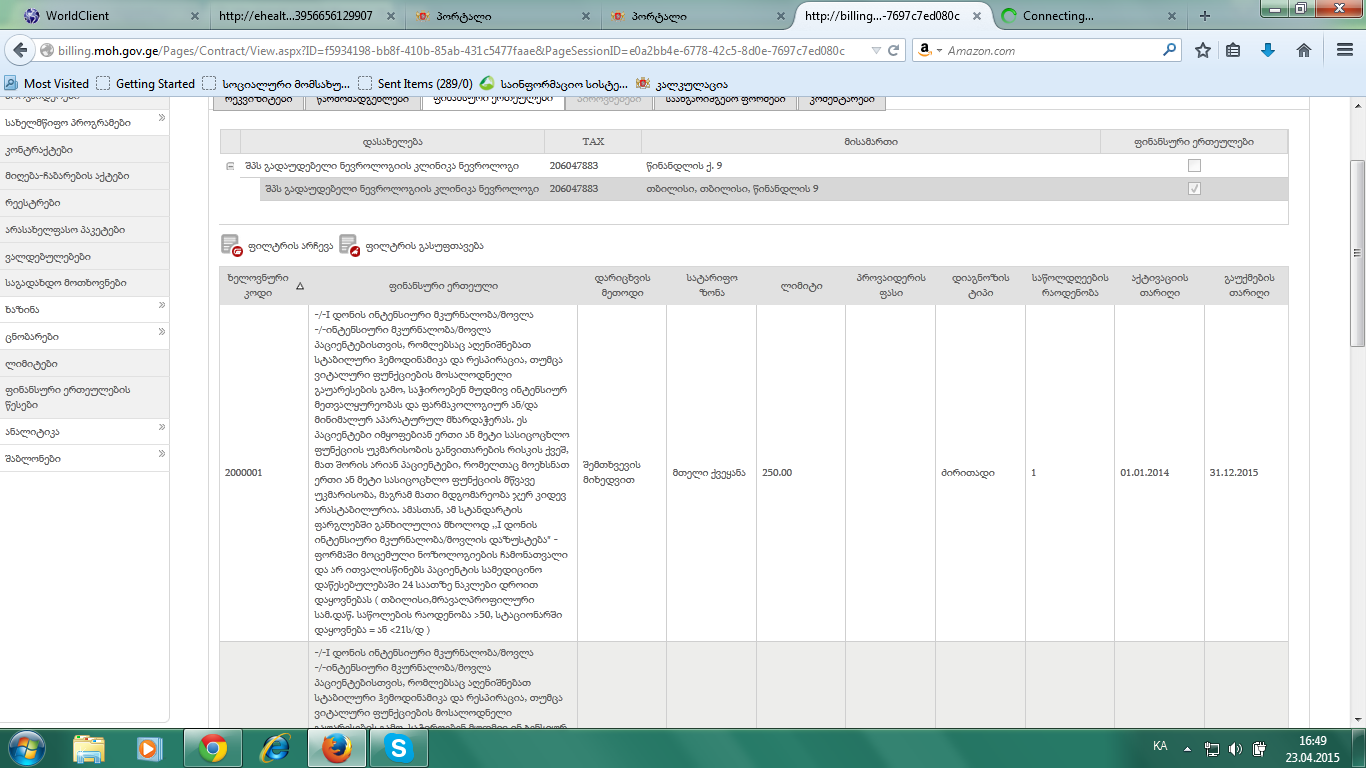1366x768 pixels.
Task: Tick the checkbox for 'წინანდლის ქ. 9' row
Action: click(1194, 166)
